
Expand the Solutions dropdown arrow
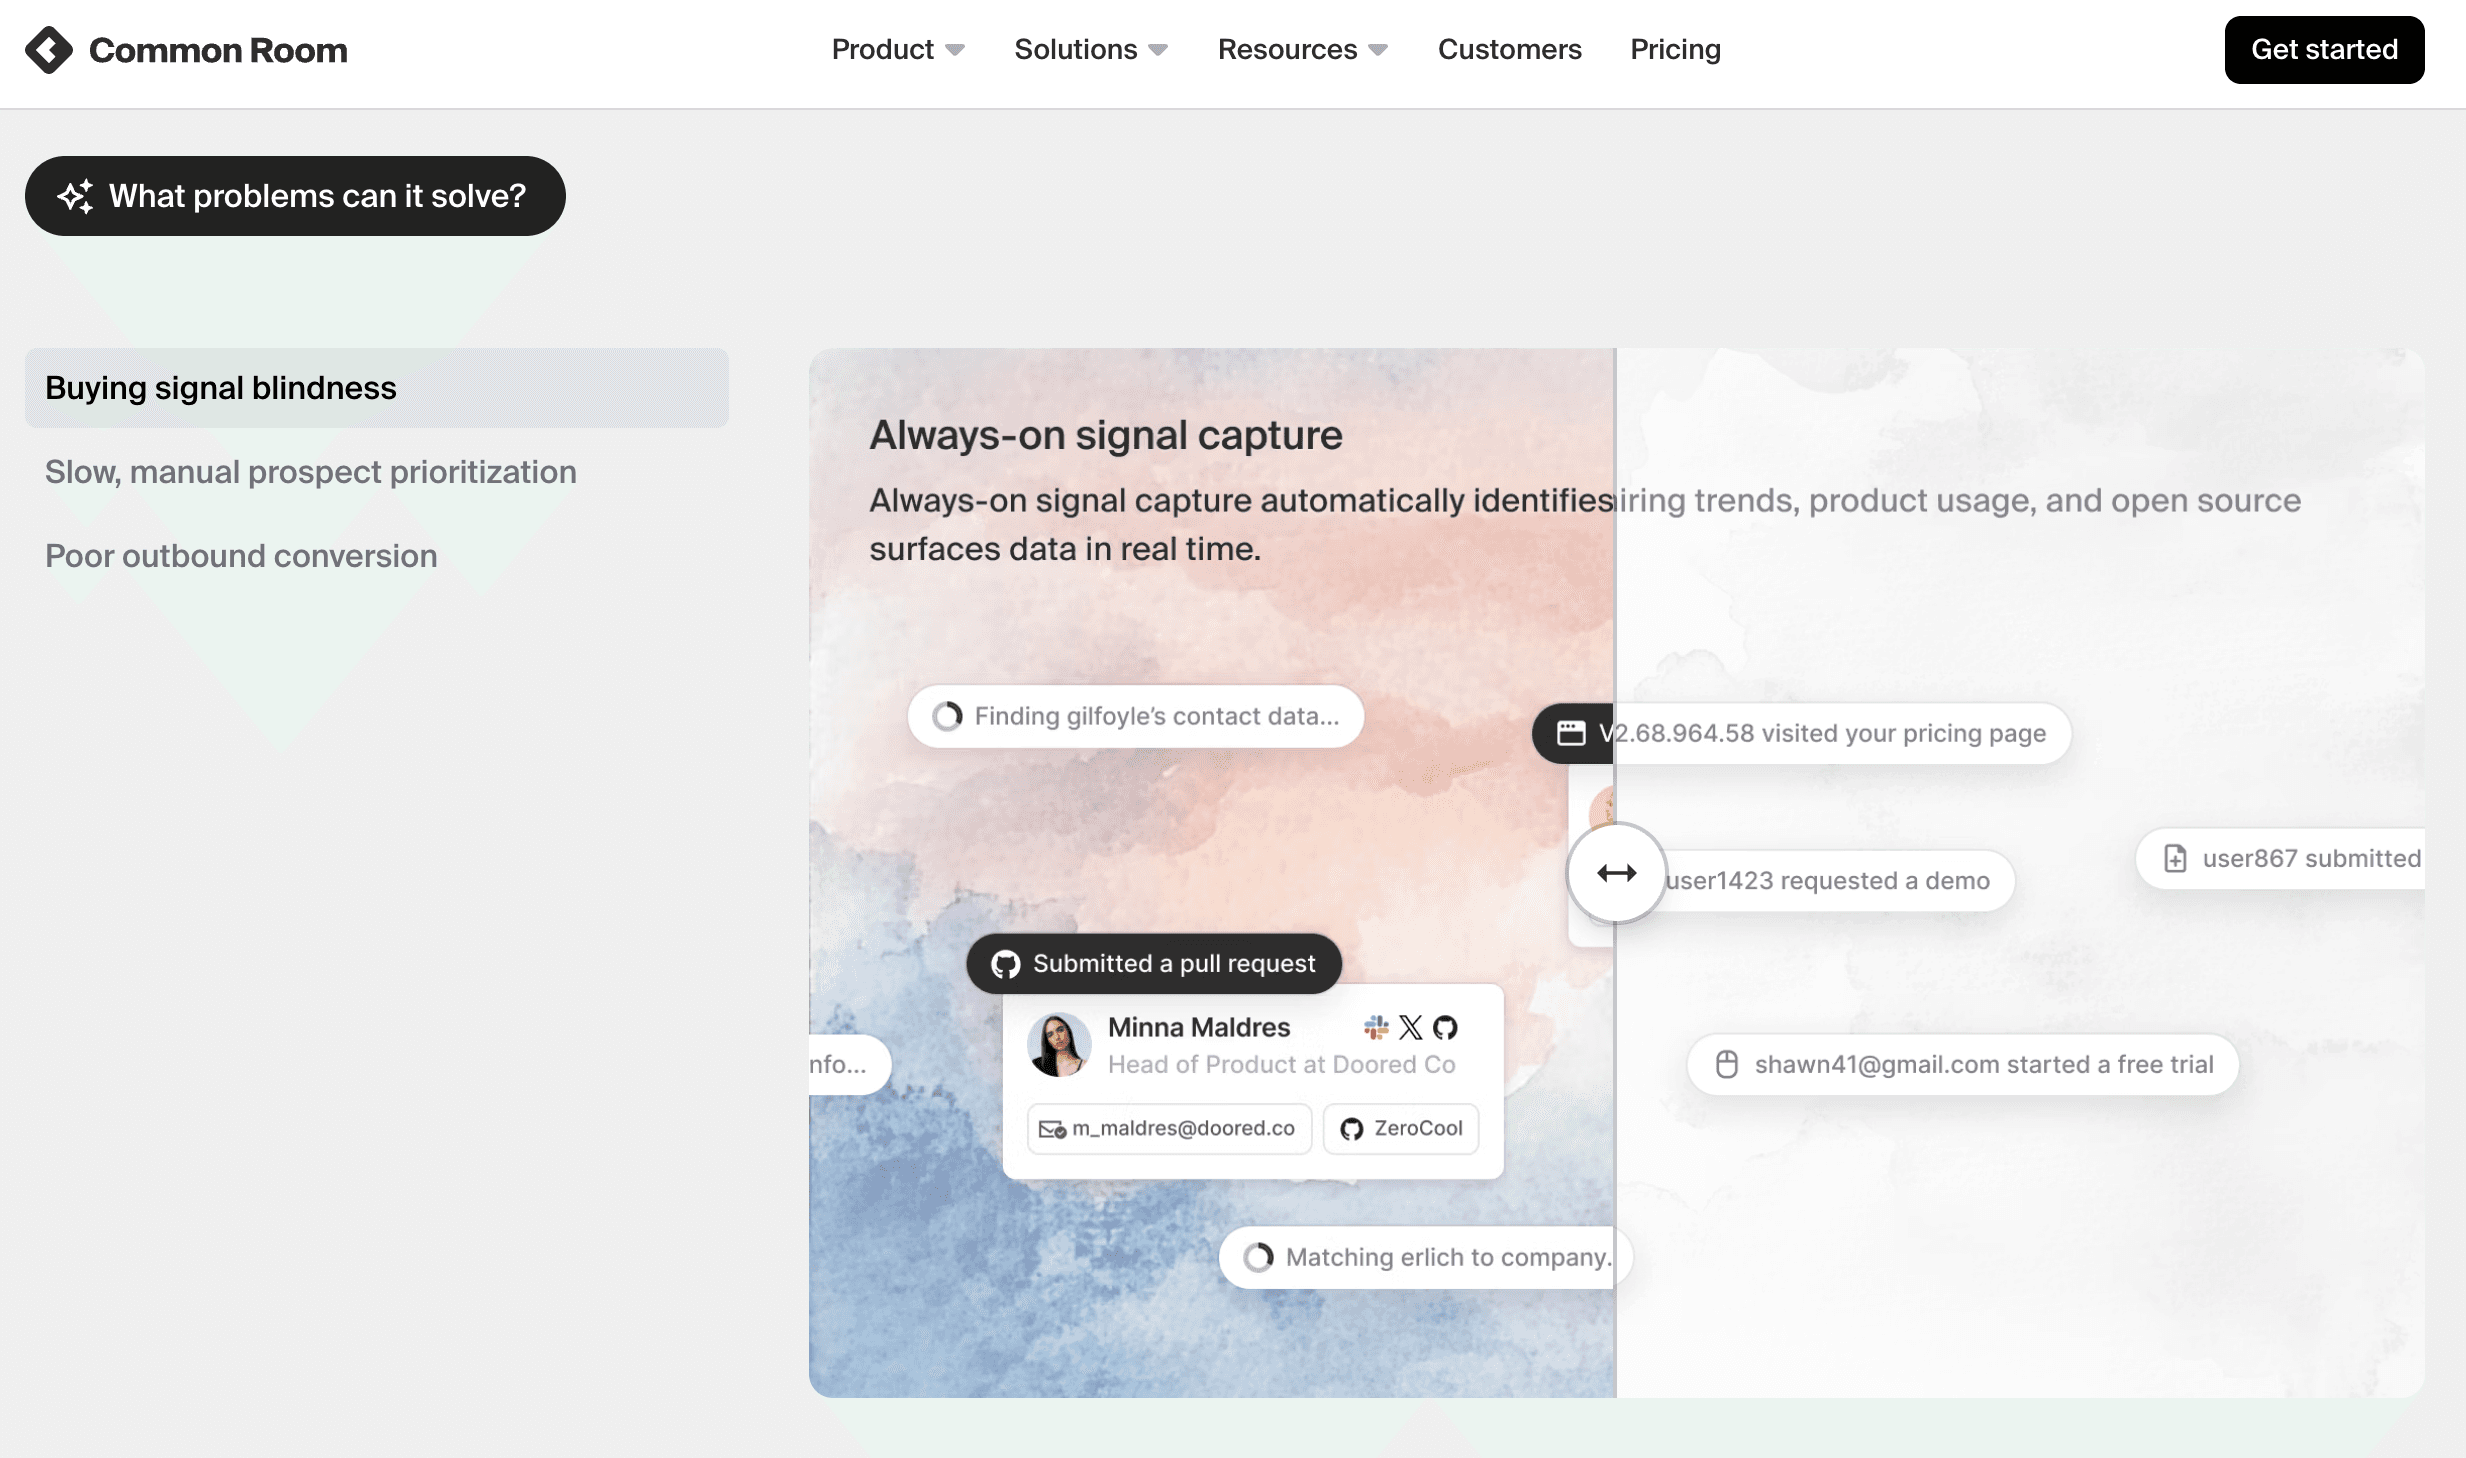(x=1158, y=50)
